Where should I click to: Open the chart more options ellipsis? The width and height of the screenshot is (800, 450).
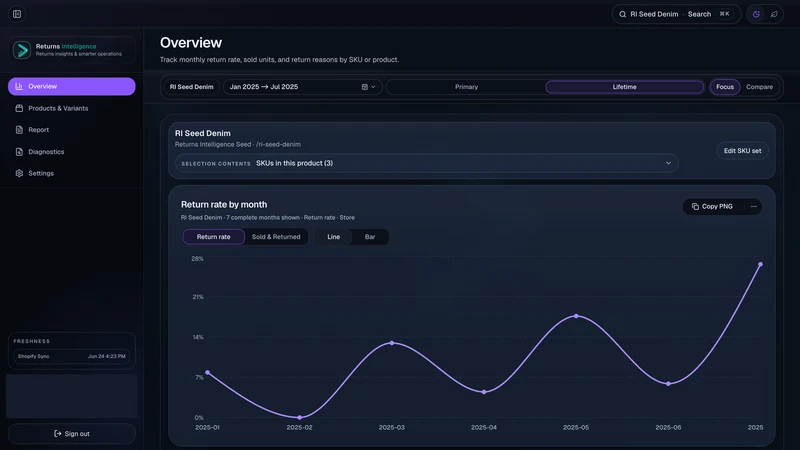[754, 206]
